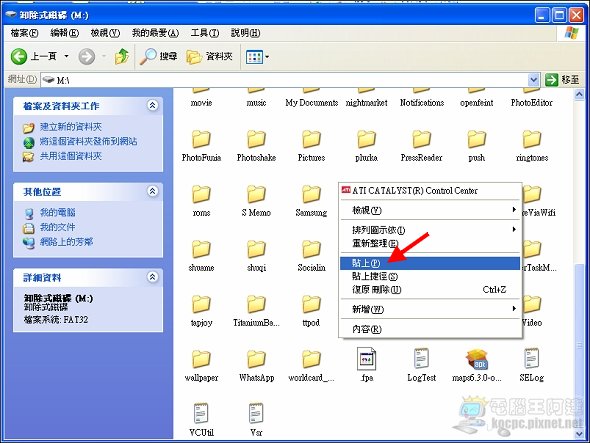Click the green Back arrow icon
The width and height of the screenshot is (590, 443).
pyautogui.click(x=18, y=56)
